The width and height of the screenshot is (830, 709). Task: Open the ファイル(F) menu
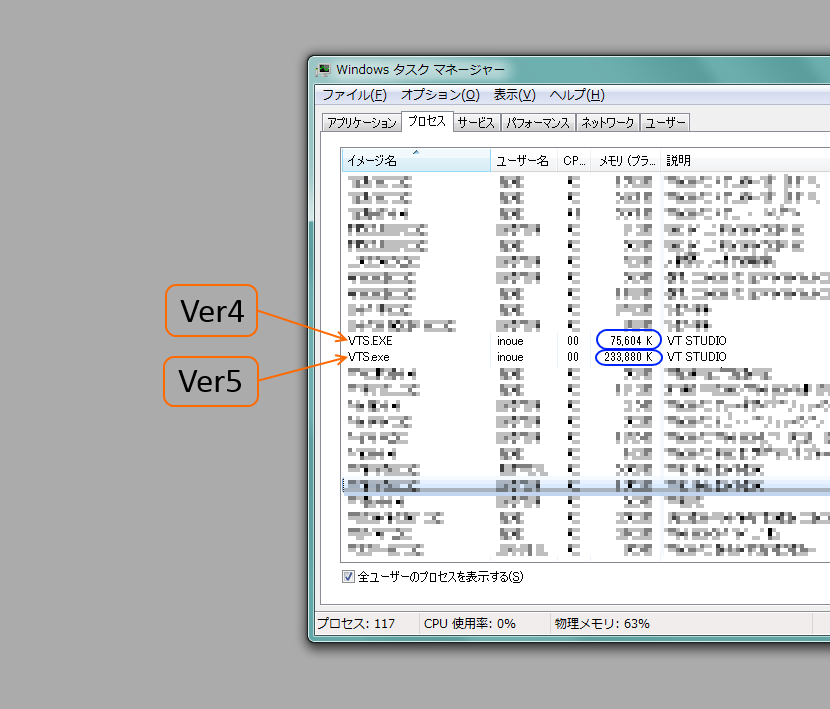[x=354, y=95]
